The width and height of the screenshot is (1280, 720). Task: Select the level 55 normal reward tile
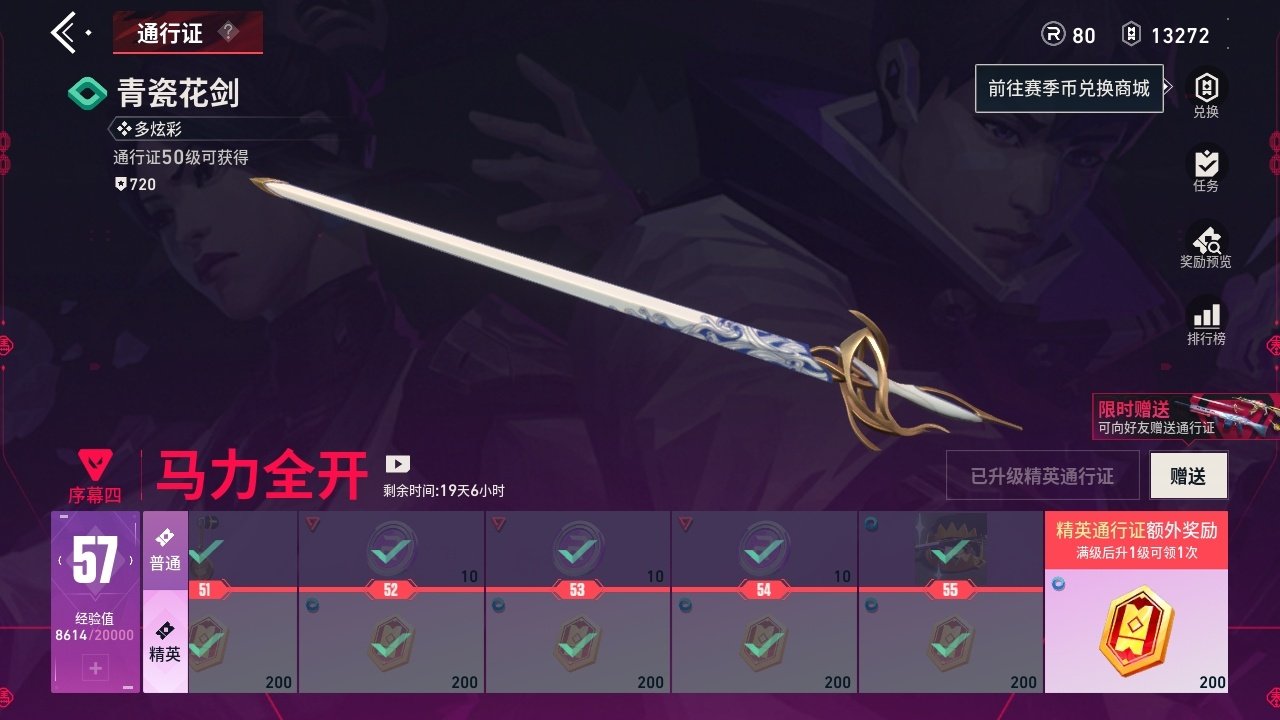tap(950, 549)
